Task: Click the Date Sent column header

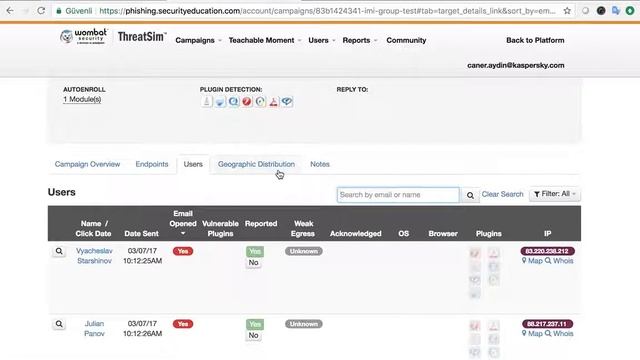Action: (x=141, y=233)
